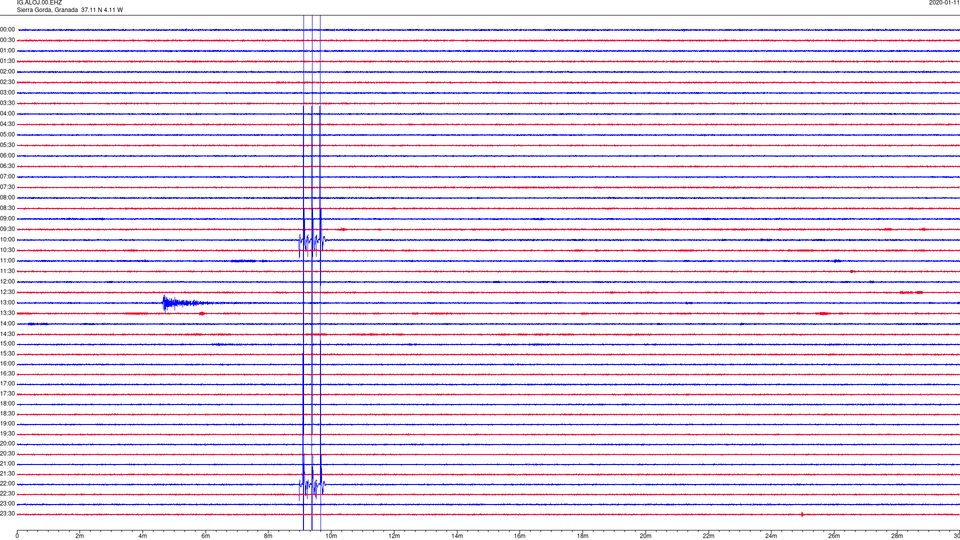Click the 6m tick on the minute axis

pos(206,536)
